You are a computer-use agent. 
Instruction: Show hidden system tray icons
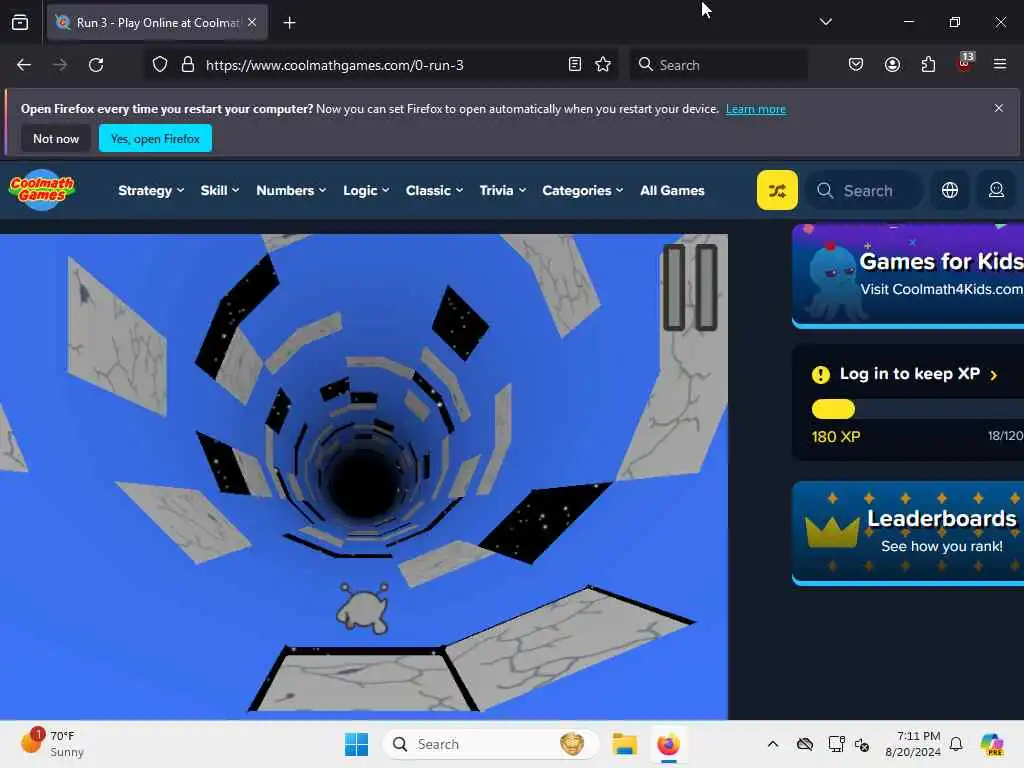pos(773,744)
